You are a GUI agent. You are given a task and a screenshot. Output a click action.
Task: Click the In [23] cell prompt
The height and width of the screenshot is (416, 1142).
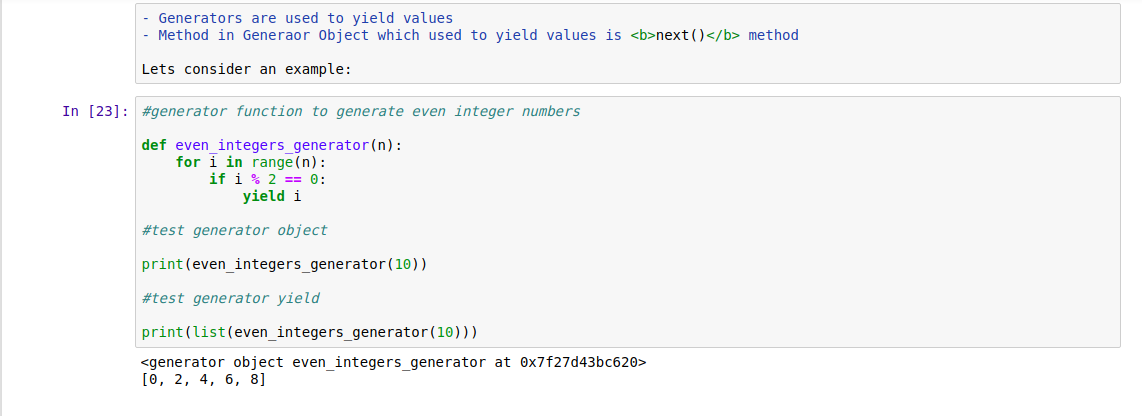pyautogui.click(x=95, y=111)
